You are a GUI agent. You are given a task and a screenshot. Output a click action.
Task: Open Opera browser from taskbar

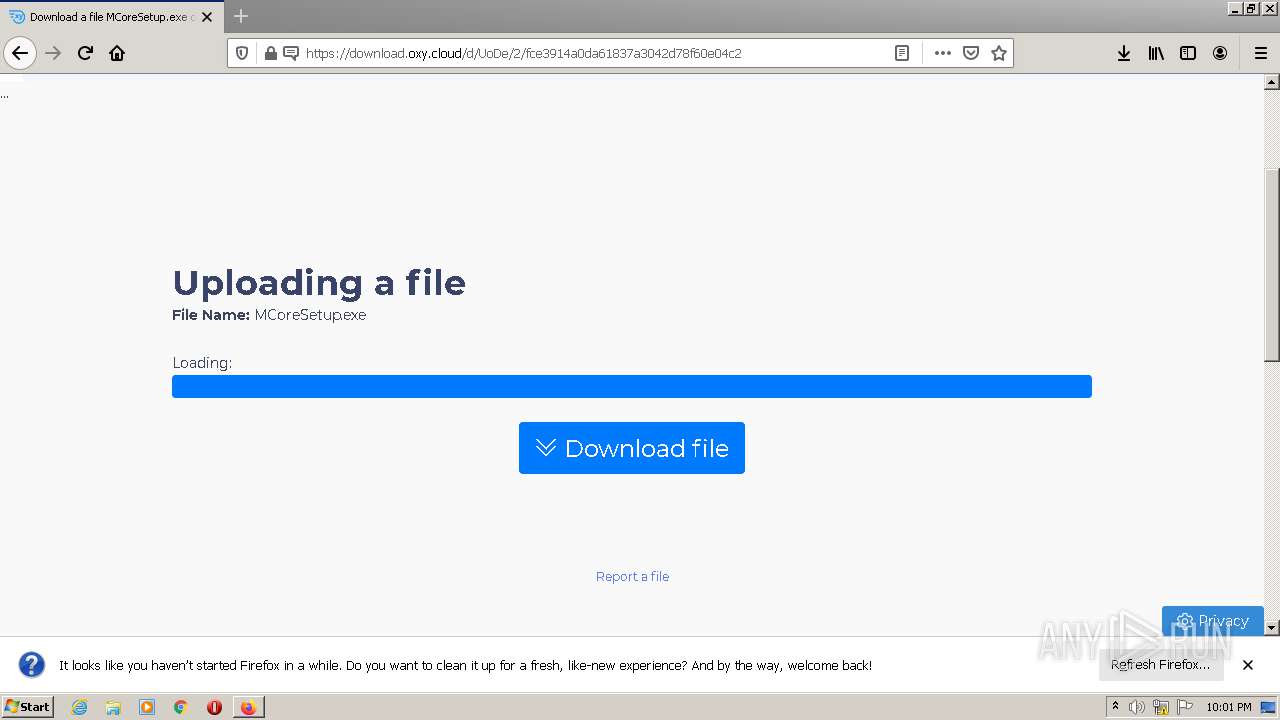214,707
